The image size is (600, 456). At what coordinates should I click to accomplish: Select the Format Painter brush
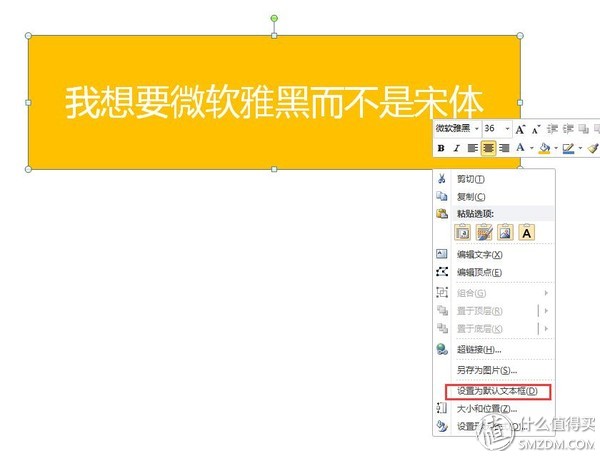point(593,148)
